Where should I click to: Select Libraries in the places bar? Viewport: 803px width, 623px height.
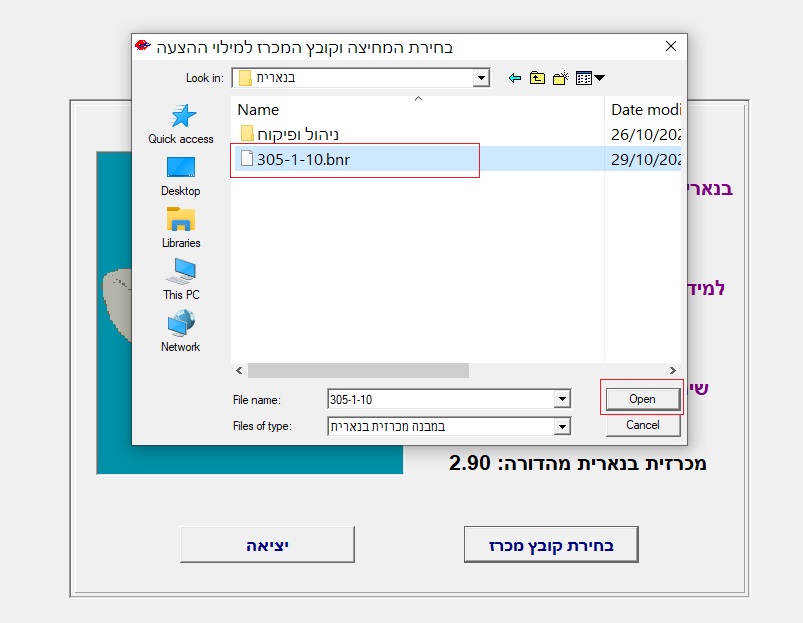(181, 228)
